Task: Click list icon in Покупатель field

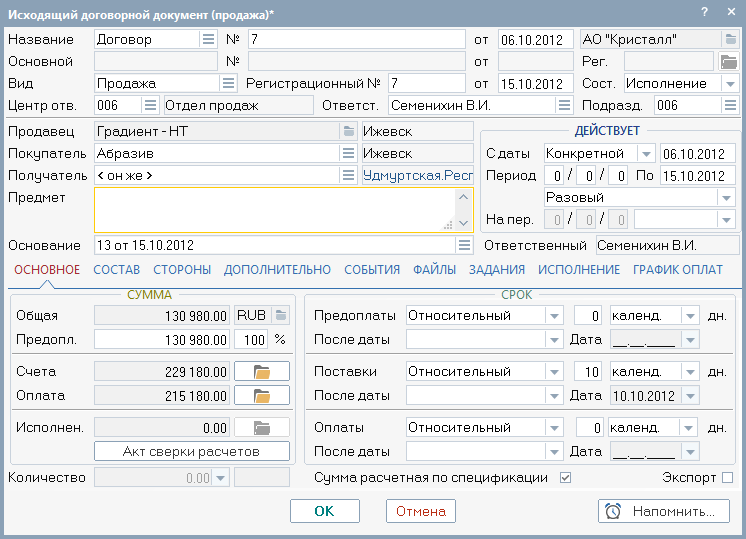Action: click(348, 153)
